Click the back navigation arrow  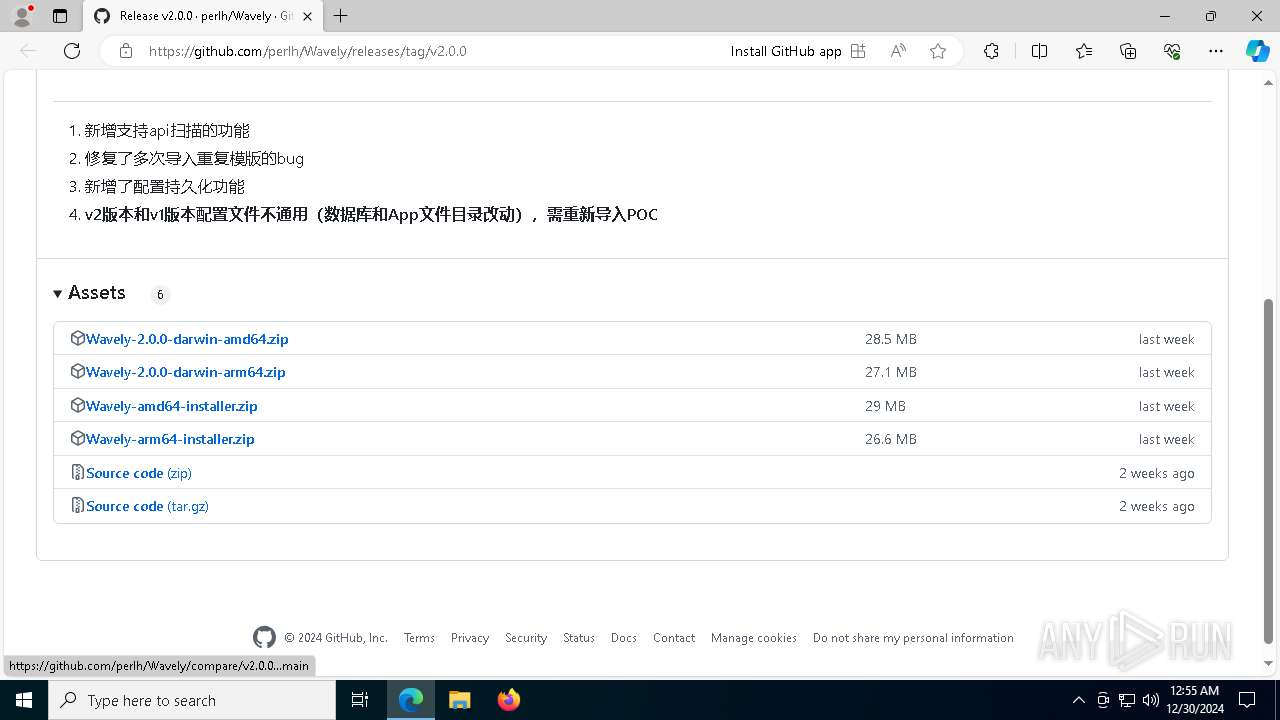click(x=28, y=51)
